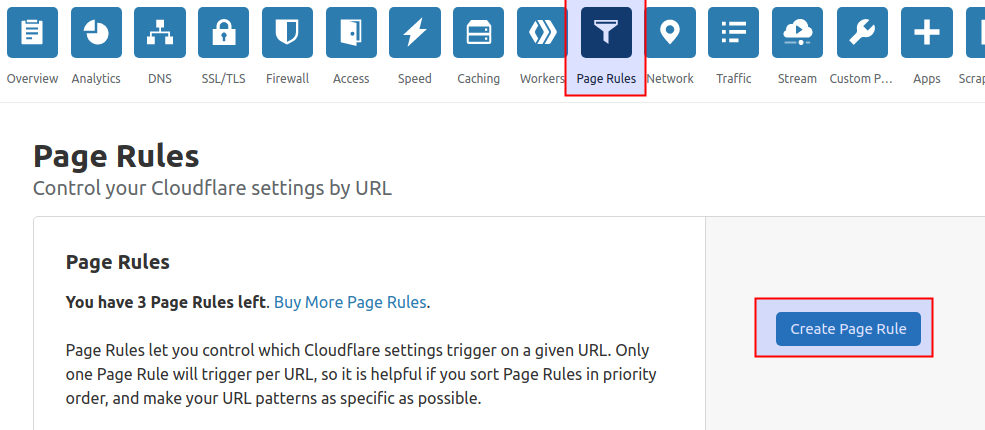
Task: Open the Traffic list icon
Action: pos(734,33)
